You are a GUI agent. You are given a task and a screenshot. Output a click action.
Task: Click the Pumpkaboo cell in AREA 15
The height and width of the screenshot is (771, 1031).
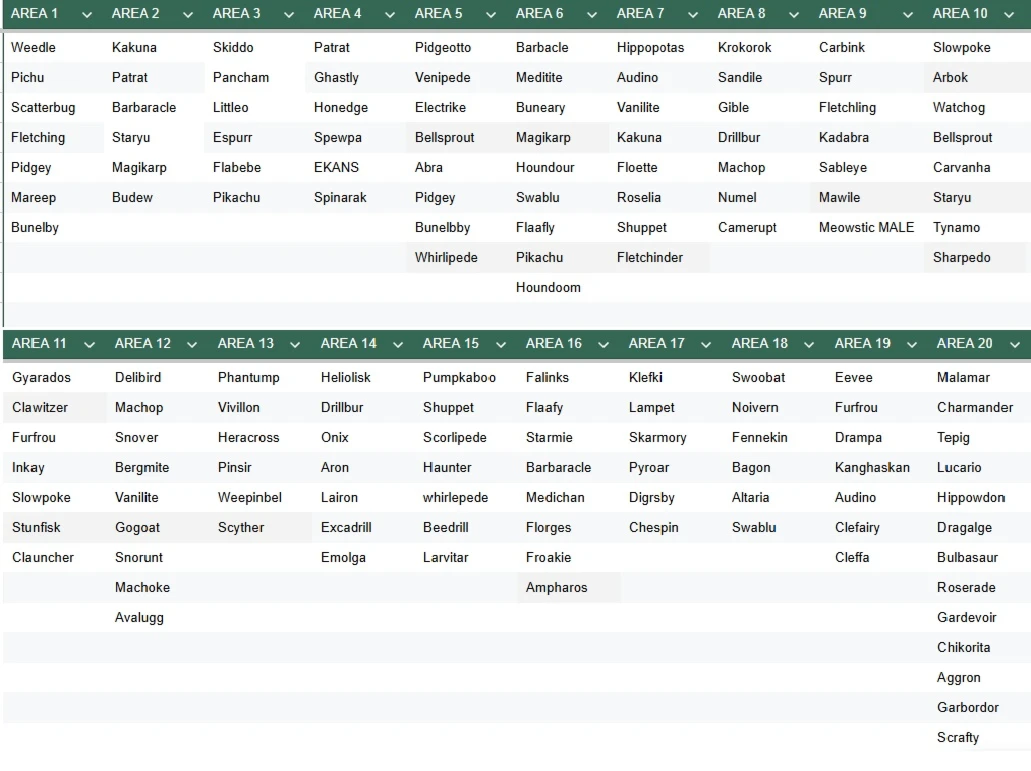pyautogui.click(x=459, y=378)
